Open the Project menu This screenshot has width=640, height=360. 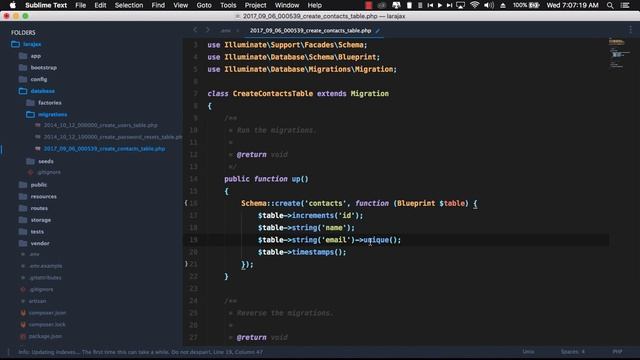tap(255, 5)
